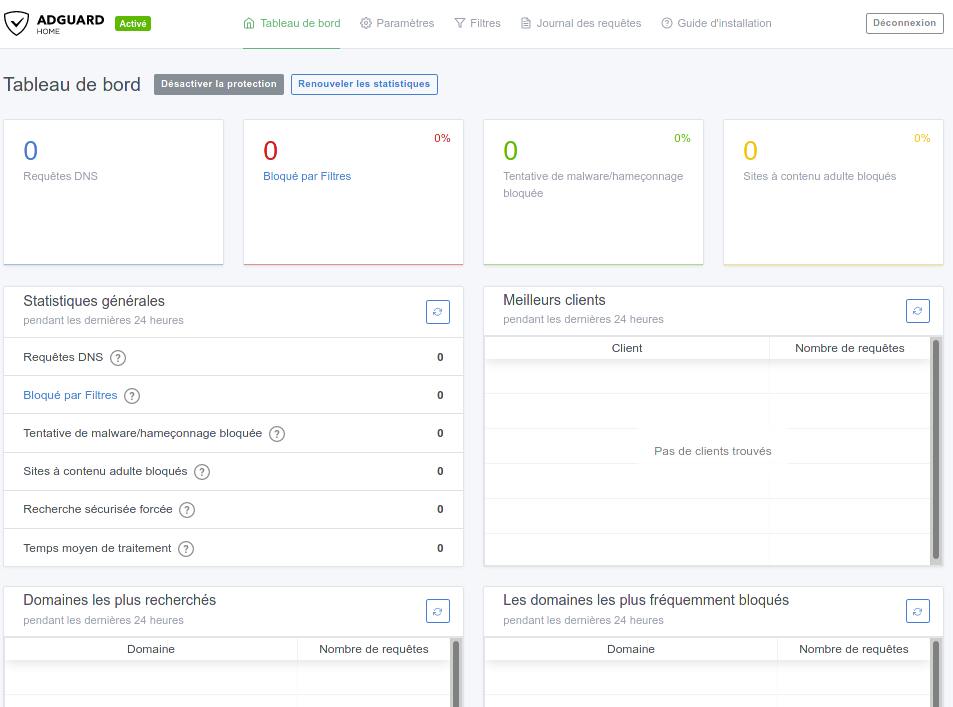Refresh the Statistiques générales panel
Viewport: 953px width, 707px height.
coord(437,312)
